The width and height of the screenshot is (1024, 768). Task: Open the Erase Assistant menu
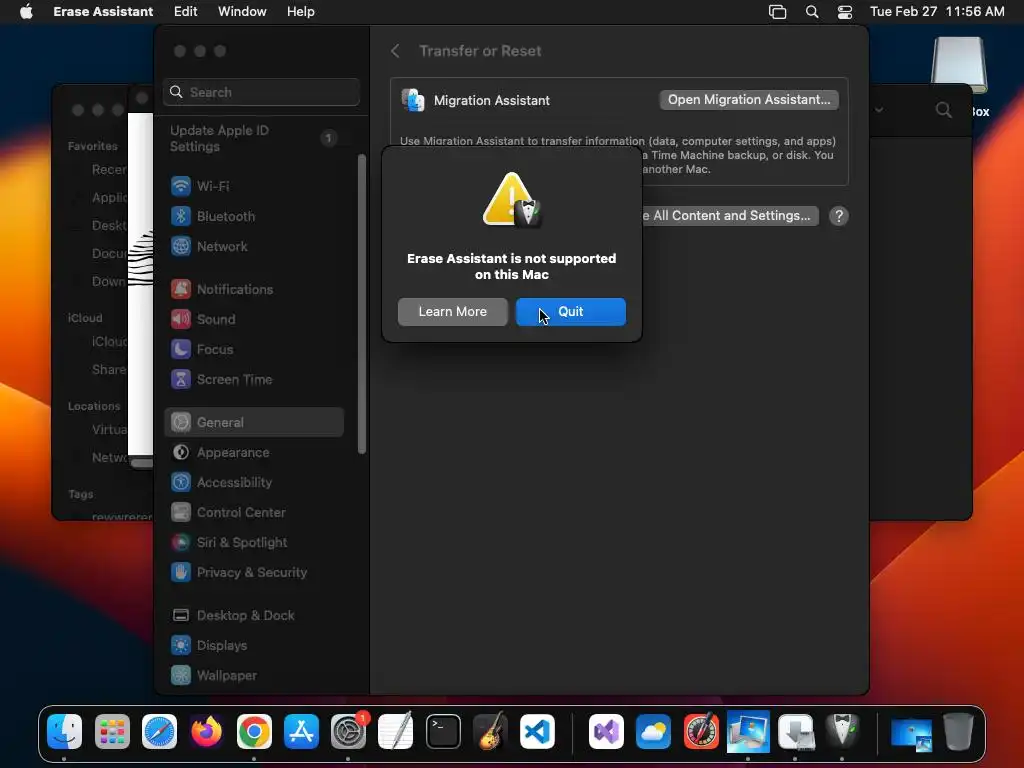[x=103, y=12]
